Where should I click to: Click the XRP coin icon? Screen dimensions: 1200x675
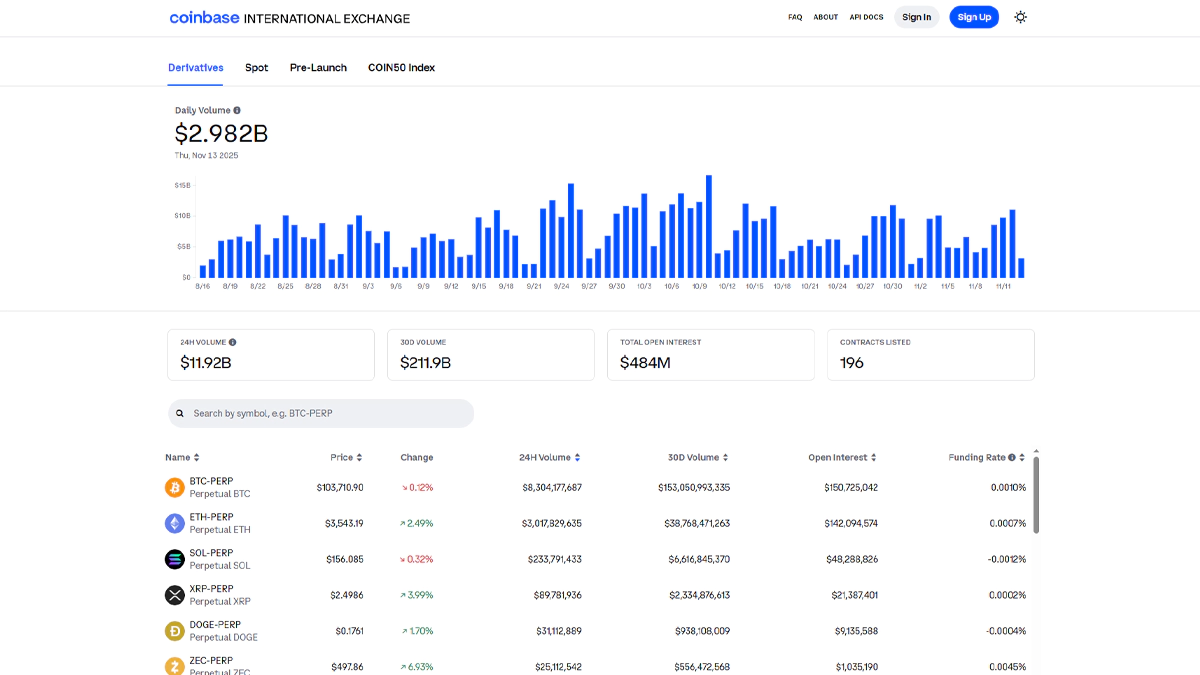pyautogui.click(x=175, y=595)
